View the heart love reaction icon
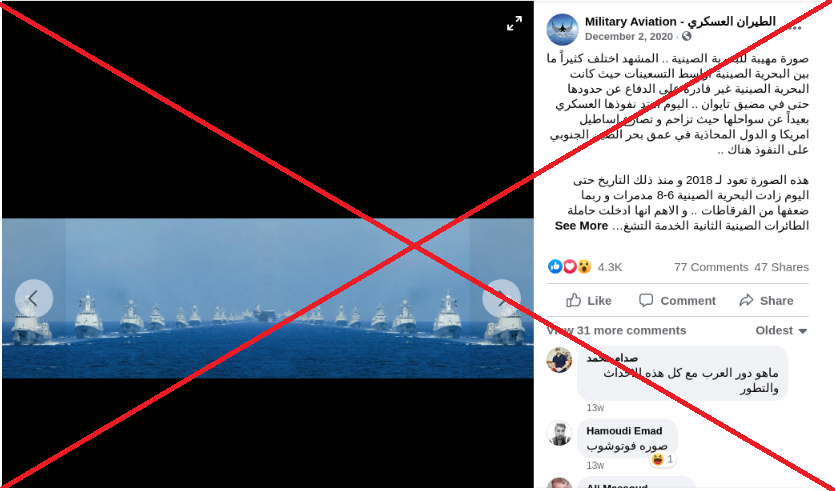Image resolution: width=836 pixels, height=491 pixels. 570,267
